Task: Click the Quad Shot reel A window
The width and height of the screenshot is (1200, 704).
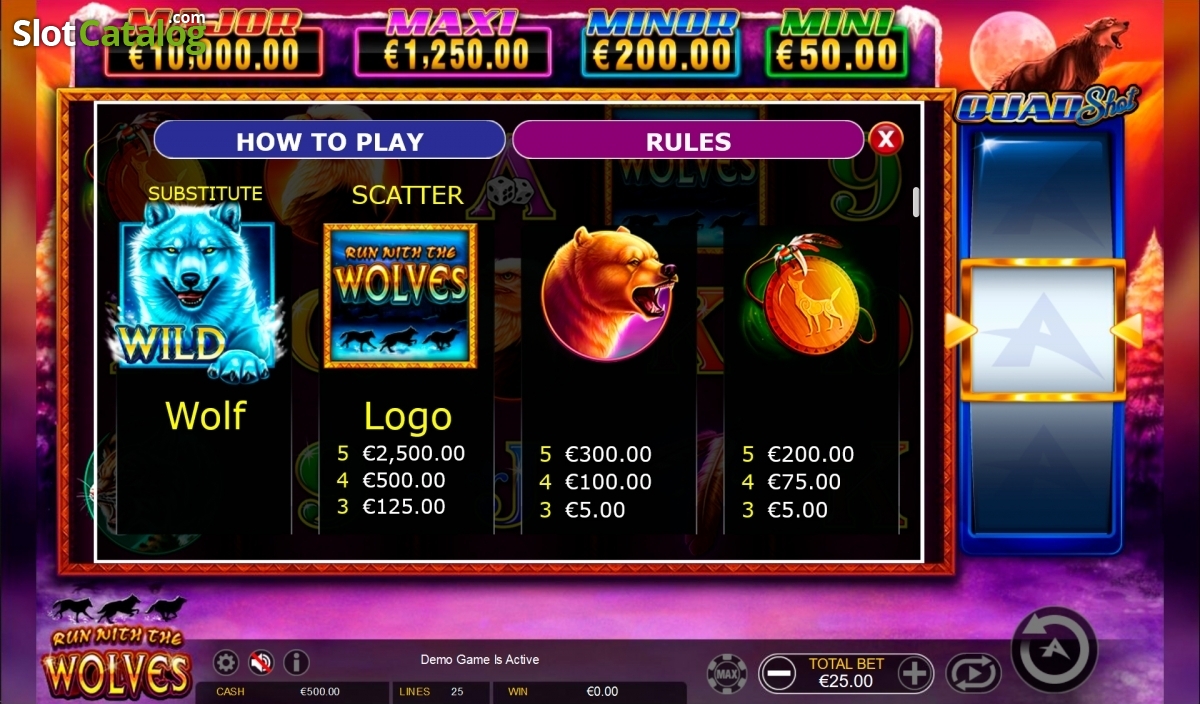Action: [1043, 328]
